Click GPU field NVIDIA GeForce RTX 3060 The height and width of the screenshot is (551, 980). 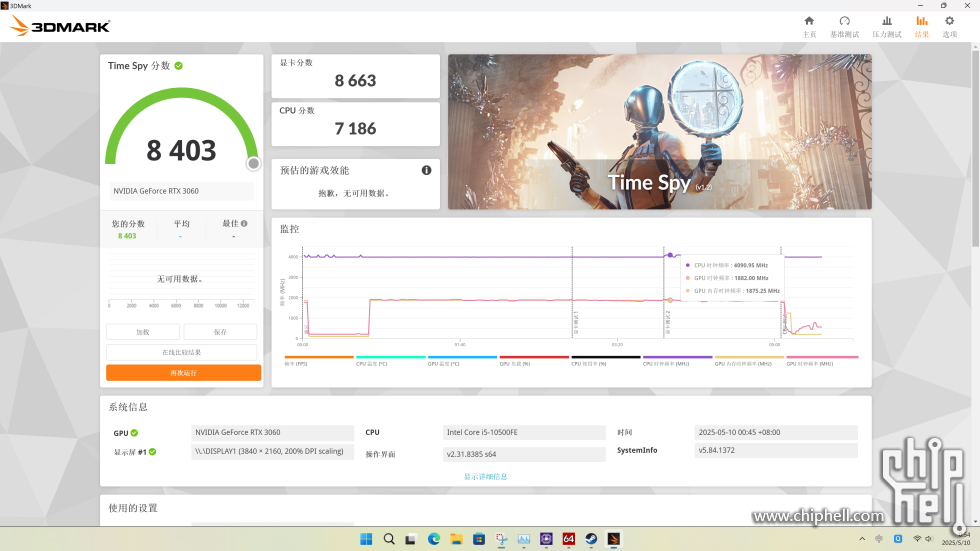(272, 432)
